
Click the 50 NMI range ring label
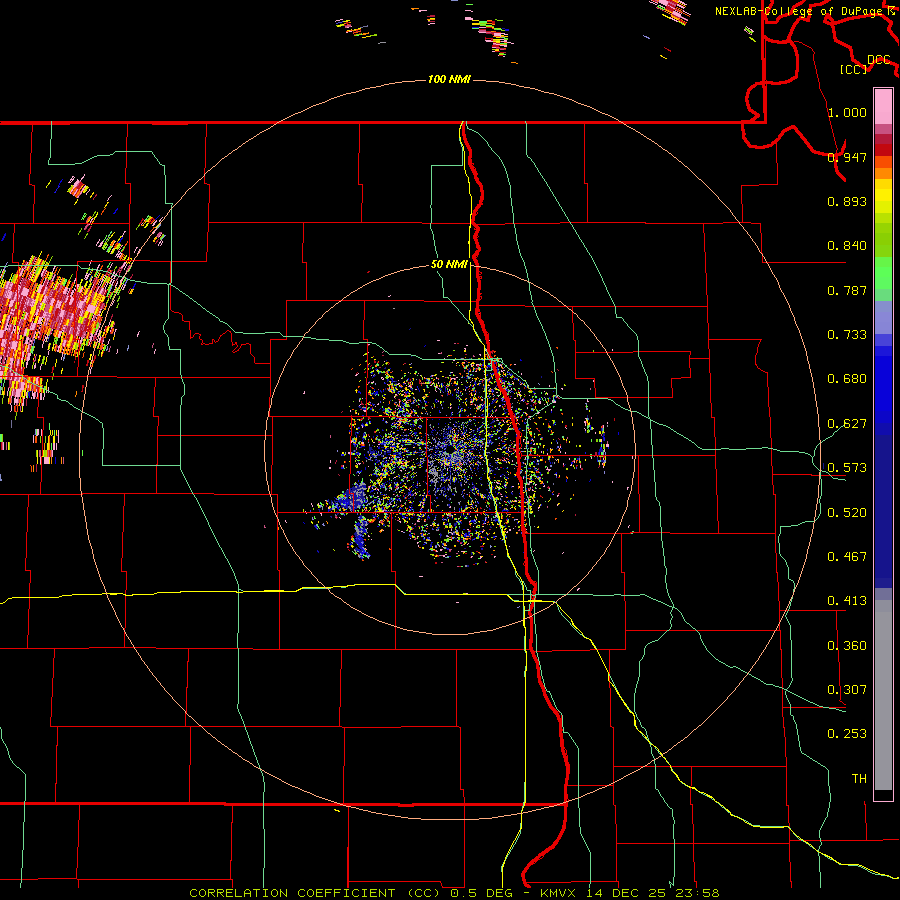coord(449,264)
